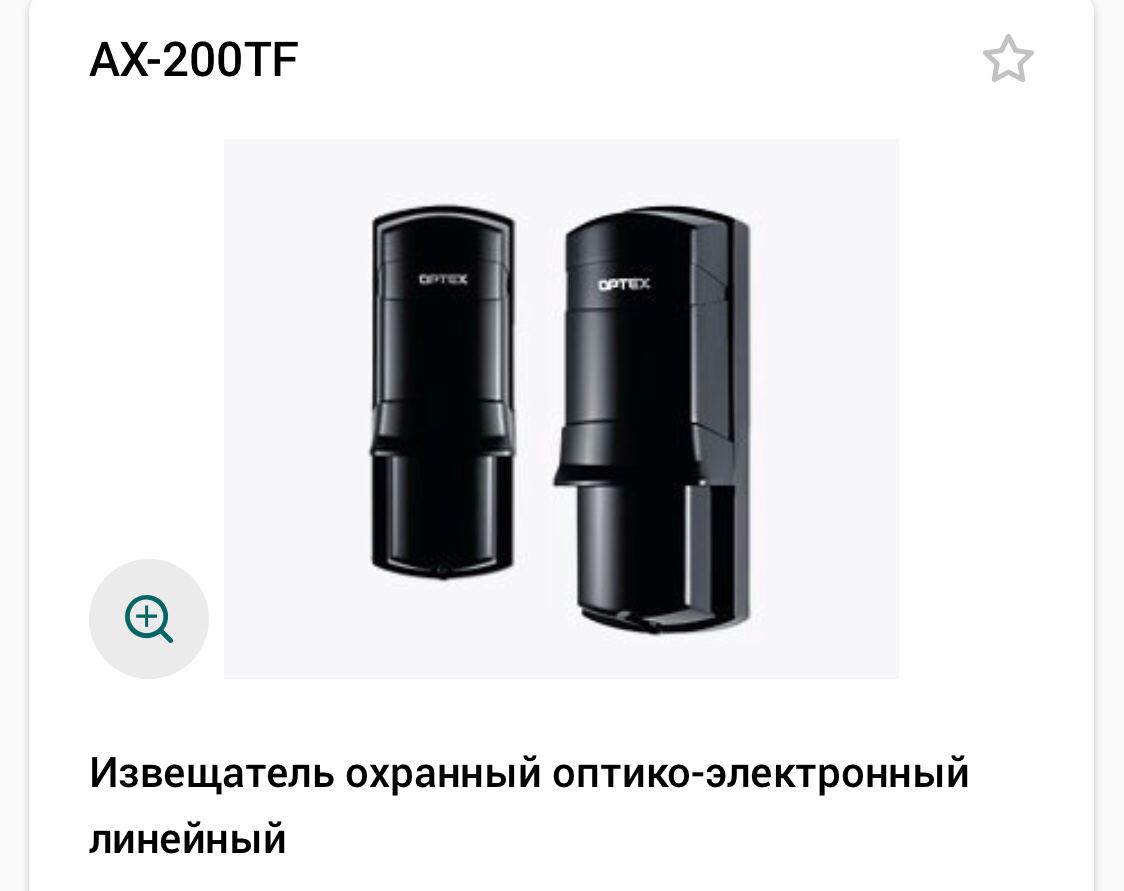1124x891 pixels.
Task: Click the light gray image background area
Action: tap(824, 409)
